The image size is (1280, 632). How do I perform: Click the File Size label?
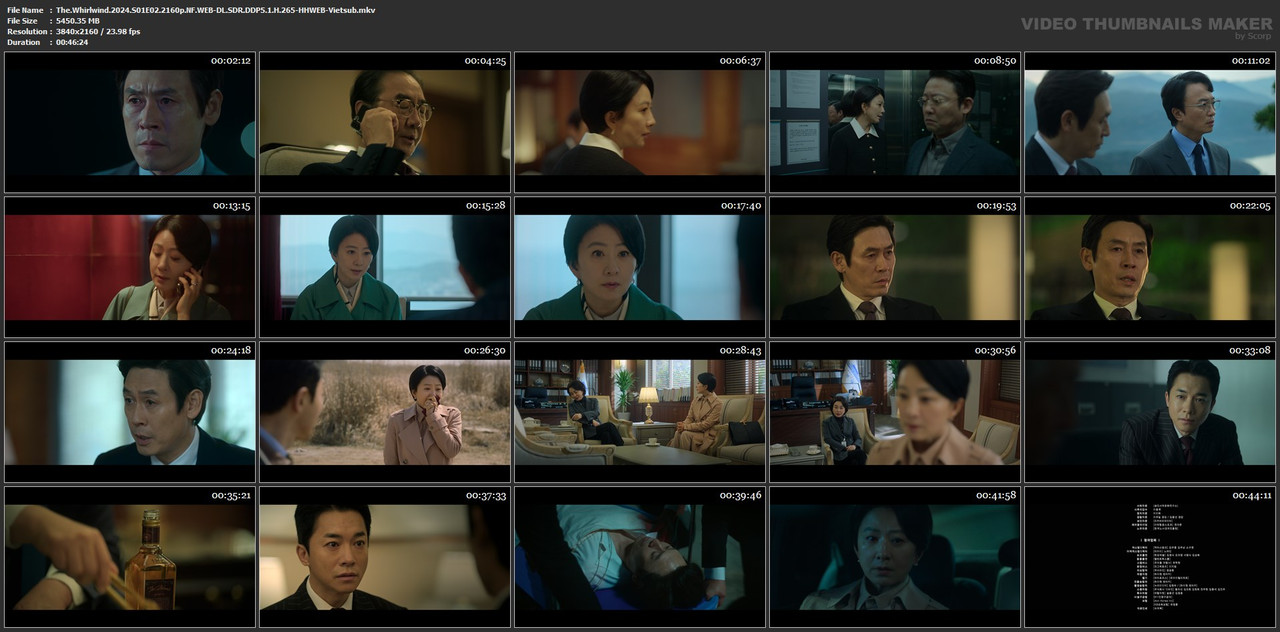[x=22, y=20]
